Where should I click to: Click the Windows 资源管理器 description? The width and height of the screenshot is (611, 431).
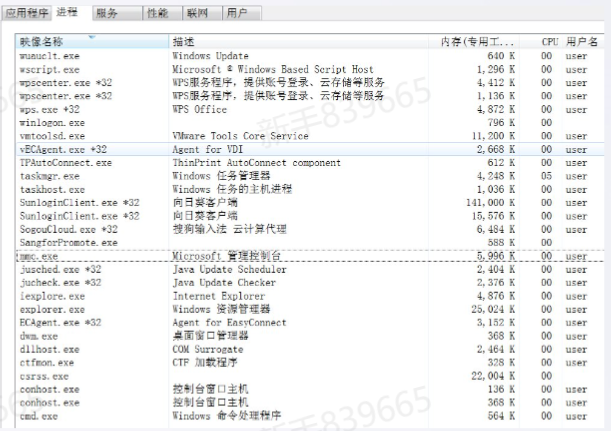click(x=221, y=309)
